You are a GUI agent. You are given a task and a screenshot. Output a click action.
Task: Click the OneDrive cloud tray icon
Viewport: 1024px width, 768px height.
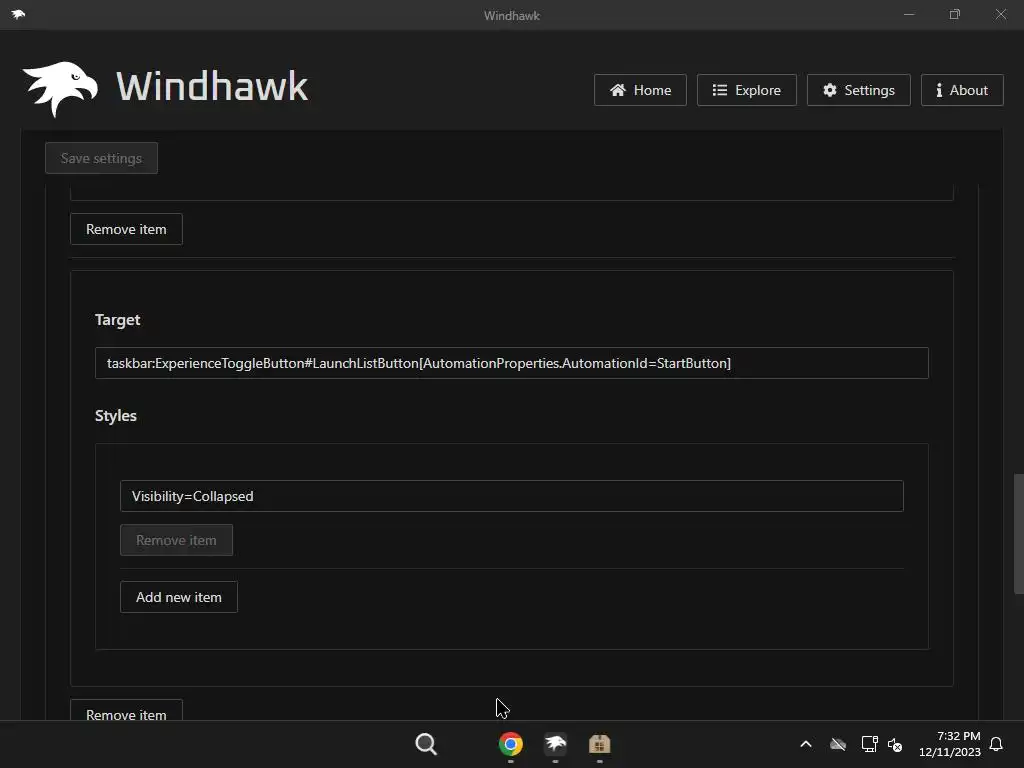click(x=838, y=744)
